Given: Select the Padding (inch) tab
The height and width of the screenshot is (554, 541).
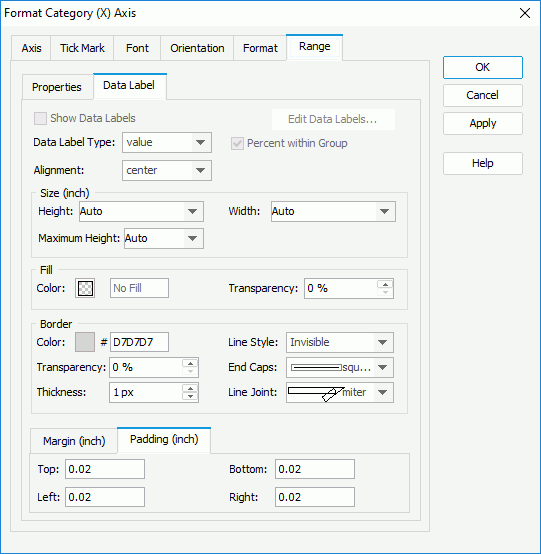Looking at the screenshot, I should 164,440.
